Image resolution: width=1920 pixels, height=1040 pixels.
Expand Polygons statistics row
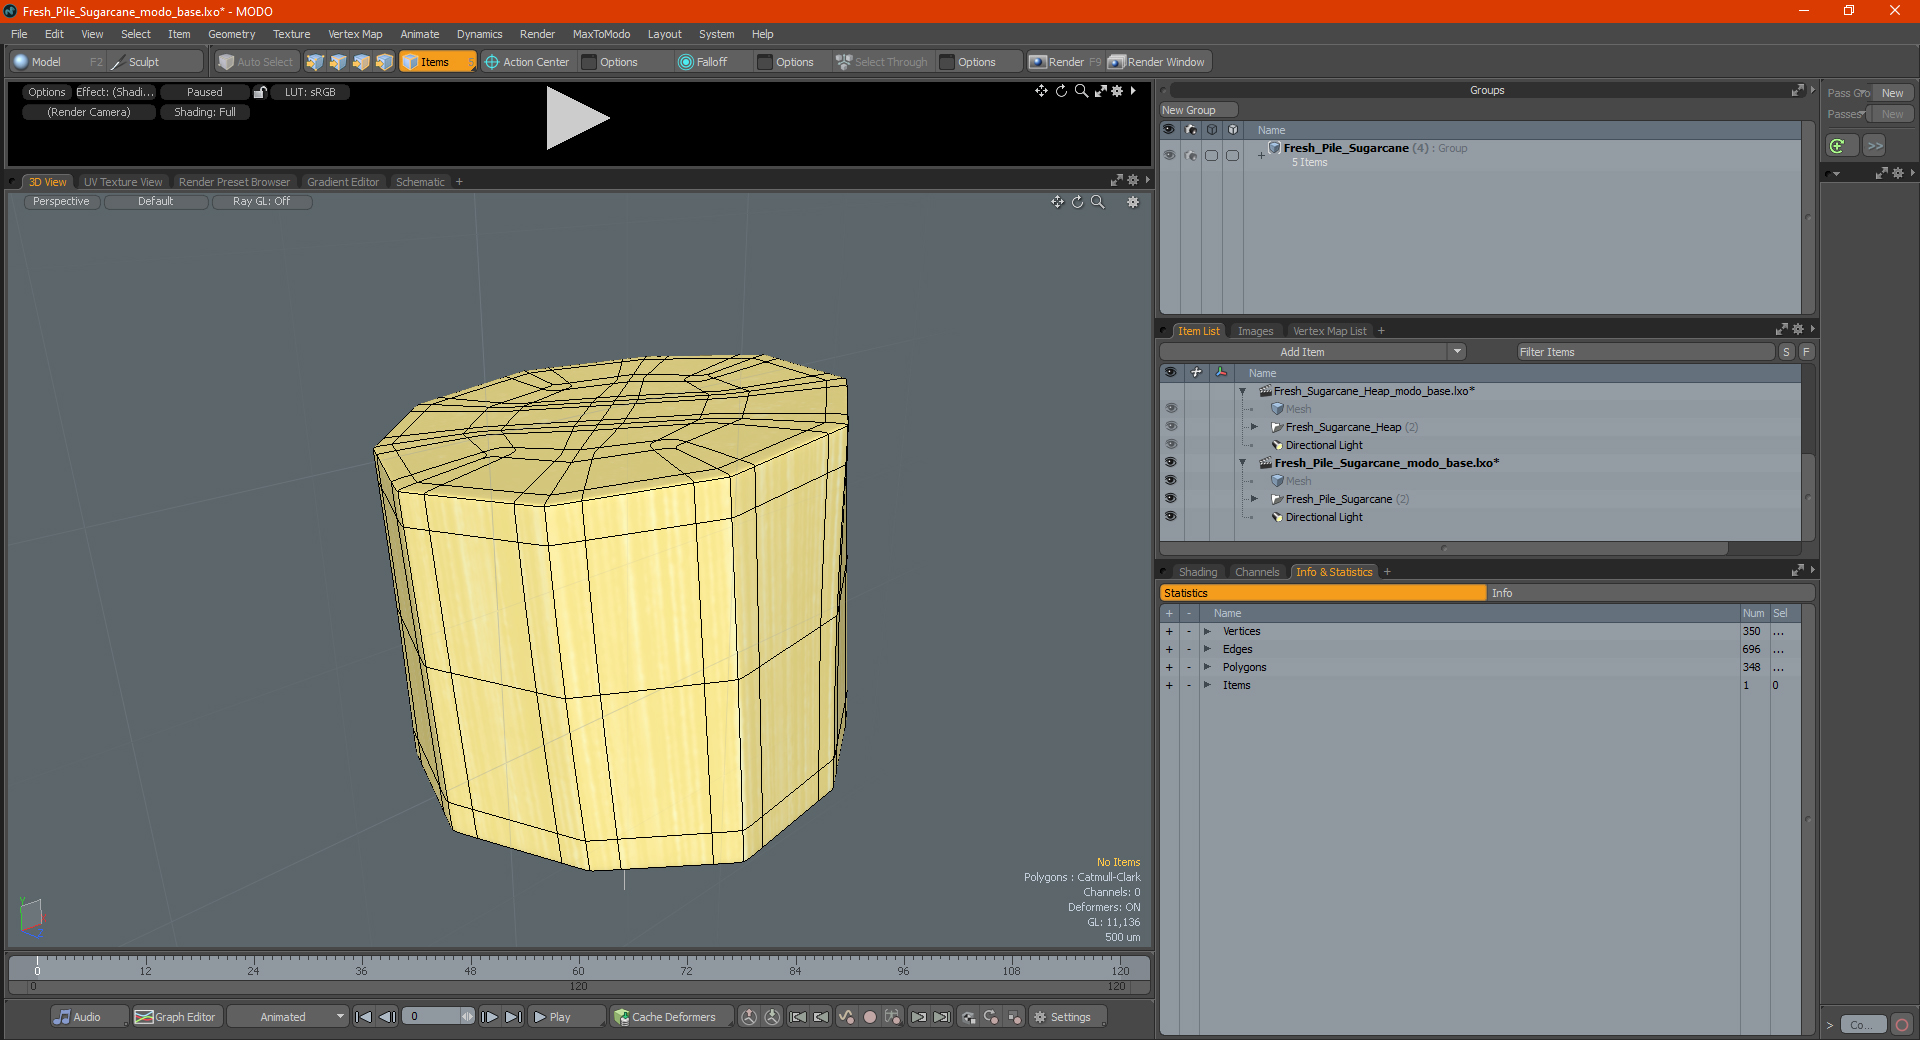[1207, 668]
